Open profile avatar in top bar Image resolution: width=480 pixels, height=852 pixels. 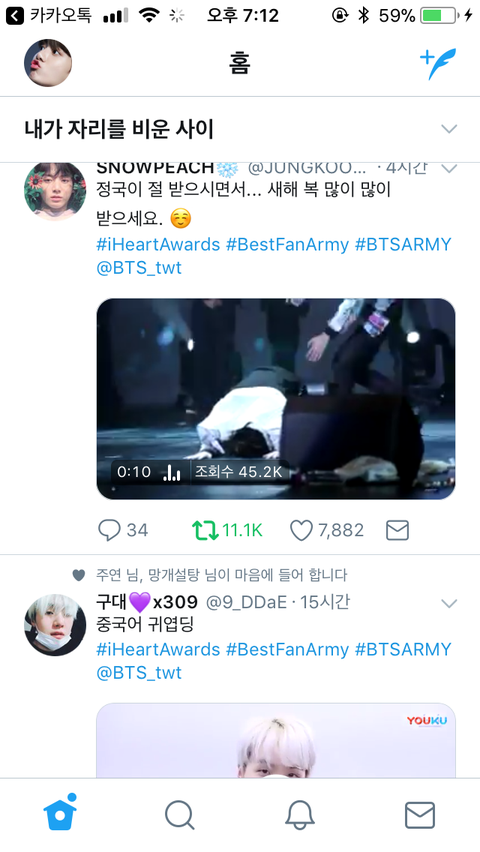[x=48, y=63]
